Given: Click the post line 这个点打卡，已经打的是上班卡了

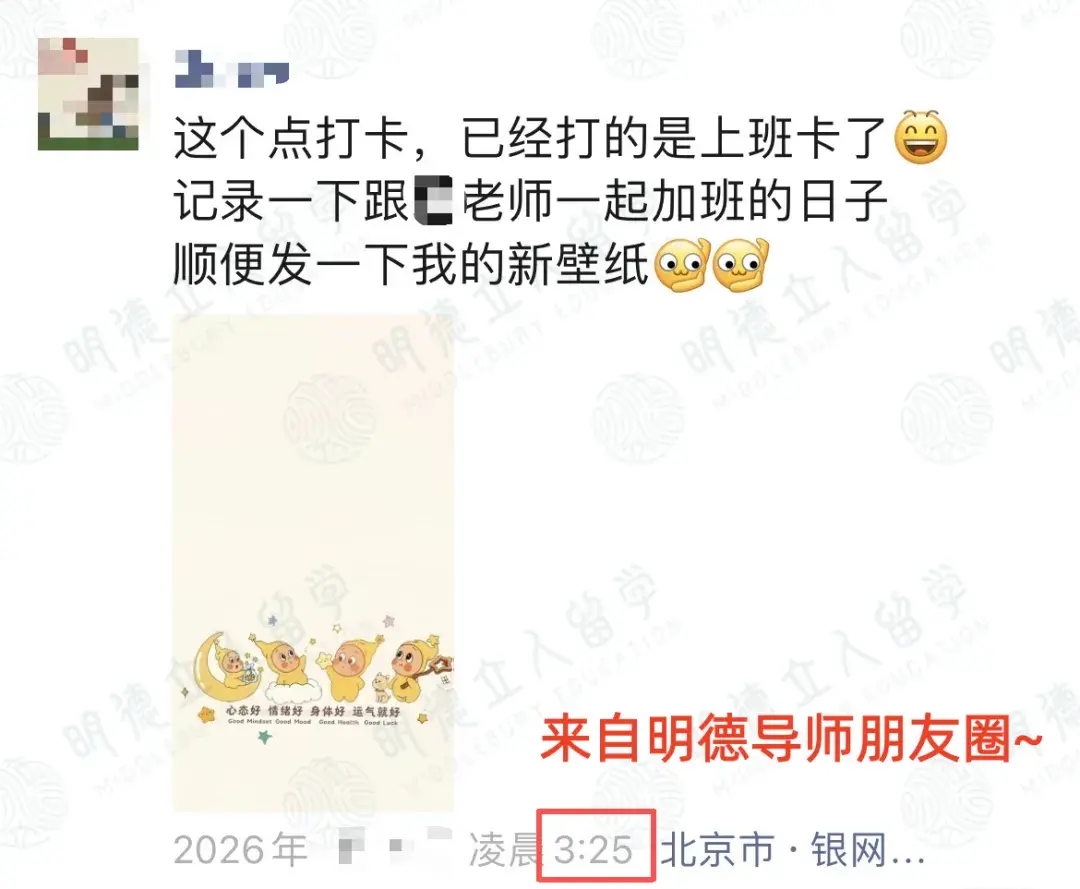Looking at the screenshot, I should pyautogui.click(x=529, y=138).
